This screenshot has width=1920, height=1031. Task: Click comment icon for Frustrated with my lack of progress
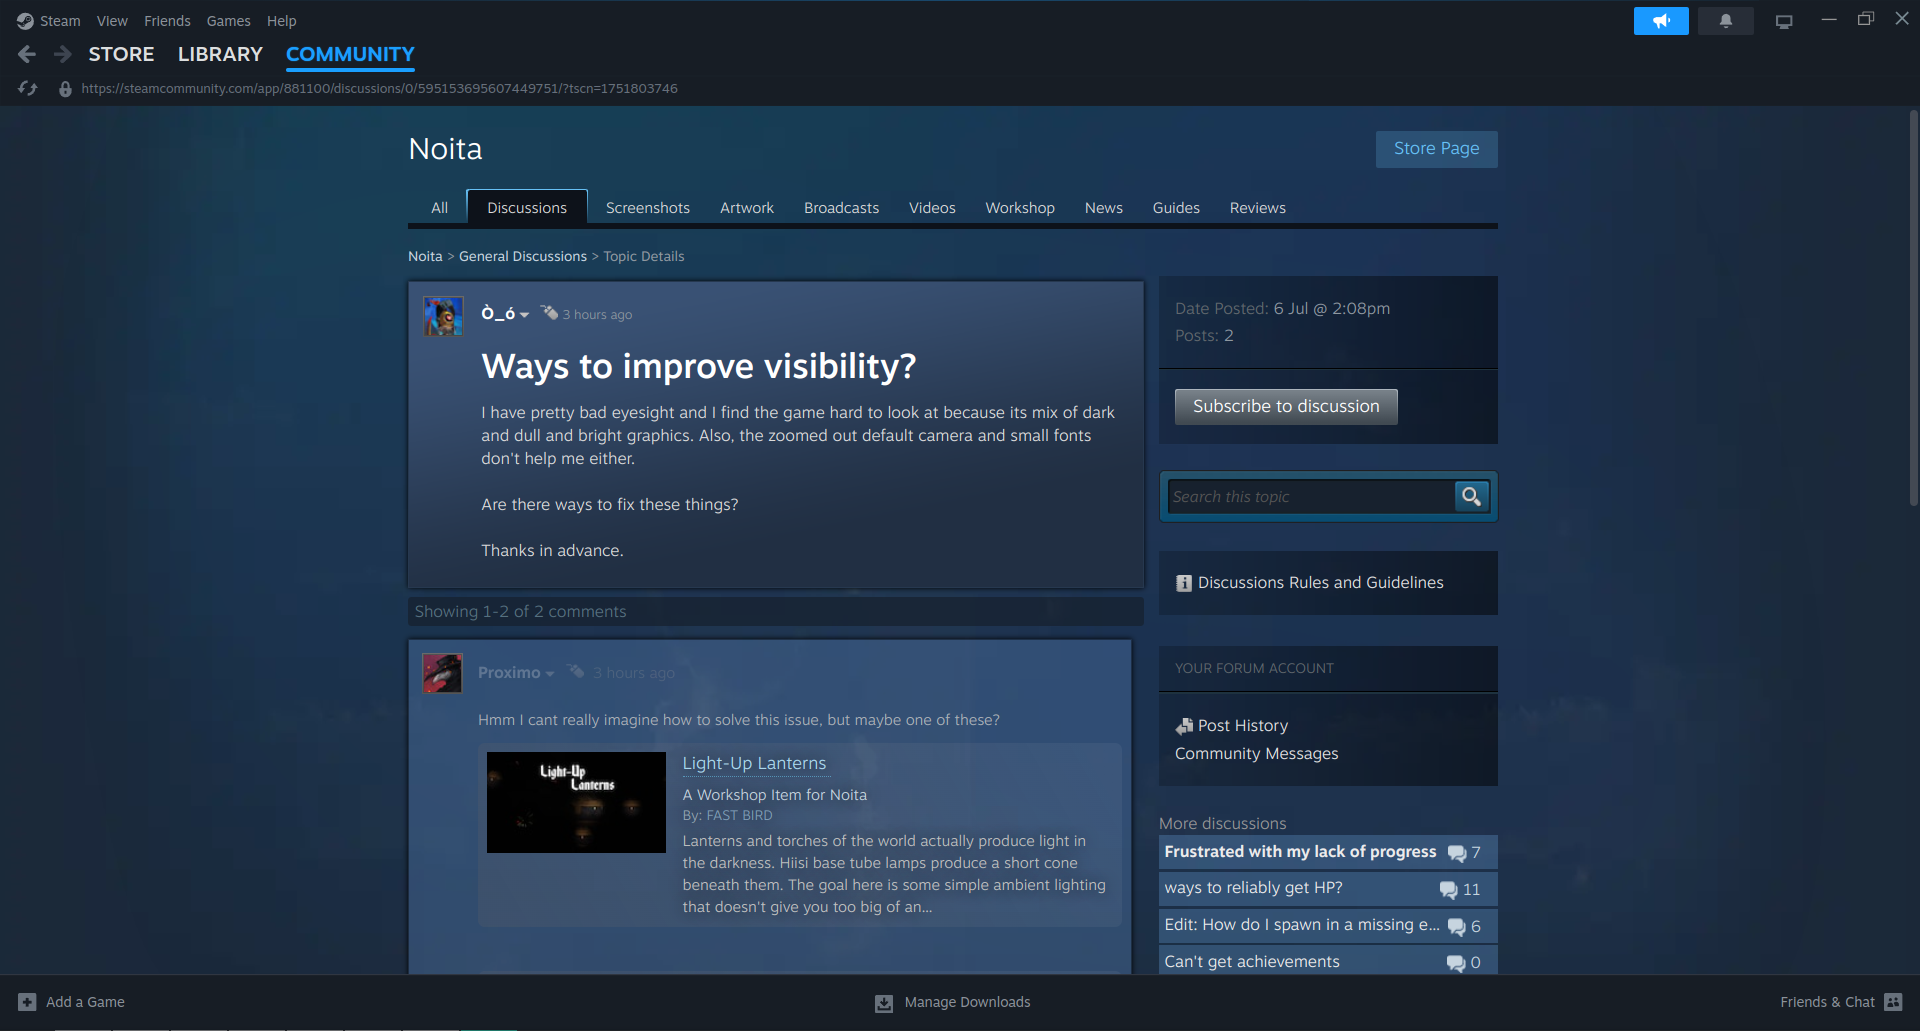(x=1456, y=853)
